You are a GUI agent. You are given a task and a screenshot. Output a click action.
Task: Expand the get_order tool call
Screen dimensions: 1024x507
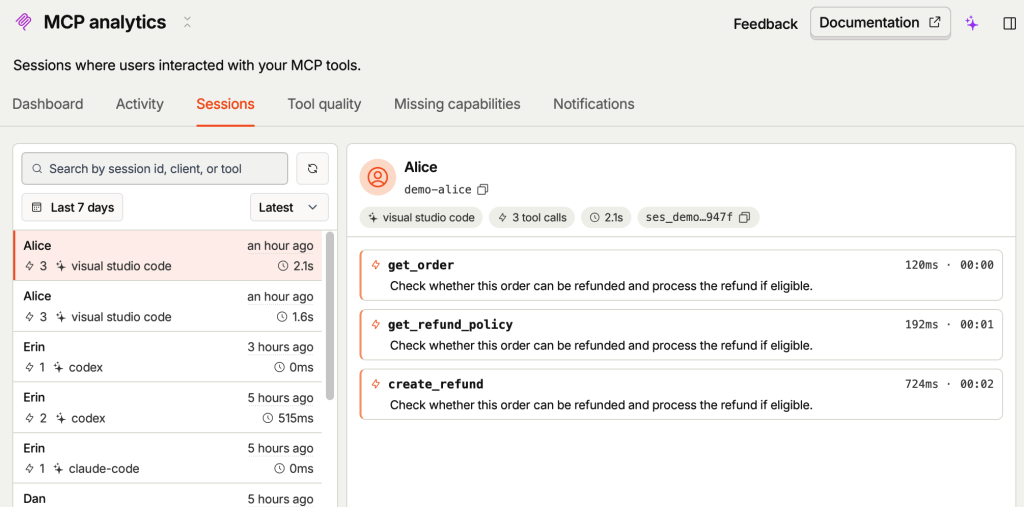681,275
